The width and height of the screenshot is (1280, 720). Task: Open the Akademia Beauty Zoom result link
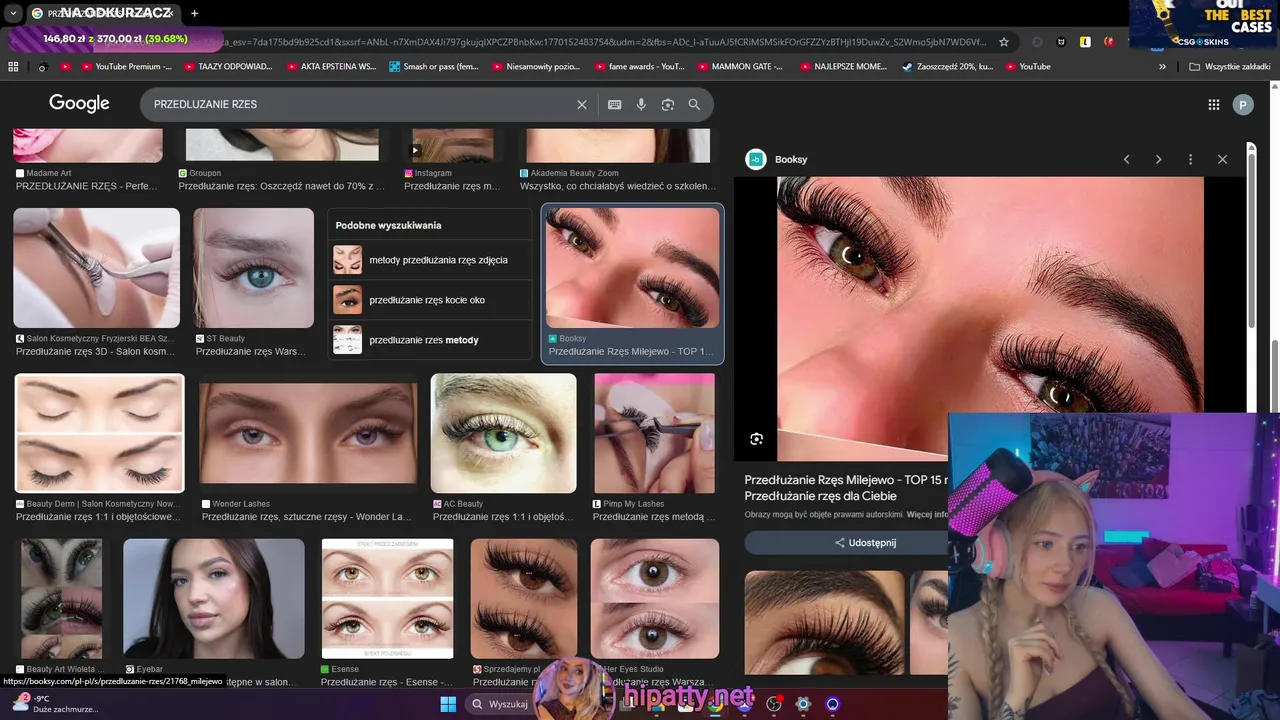point(618,186)
